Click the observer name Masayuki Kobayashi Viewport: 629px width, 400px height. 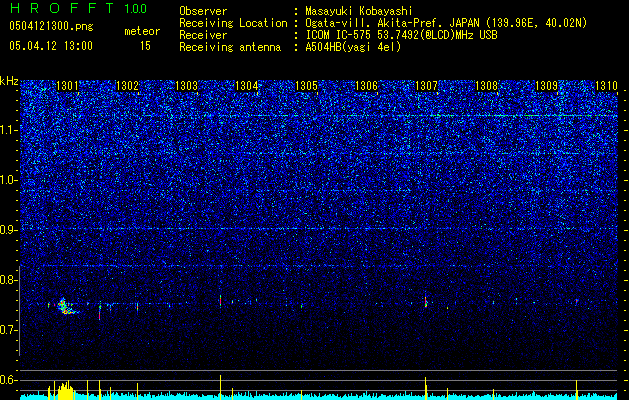coord(359,11)
